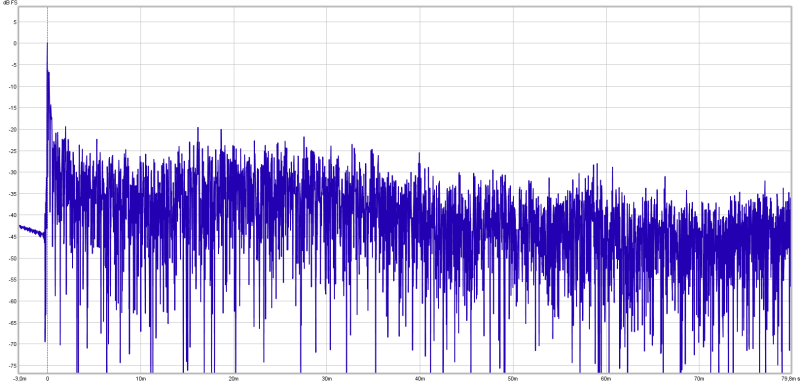The image size is (800, 383).
Task: Click the -60 label on the vertical axis
Action: pyautogui.click(x=13, y=301)
